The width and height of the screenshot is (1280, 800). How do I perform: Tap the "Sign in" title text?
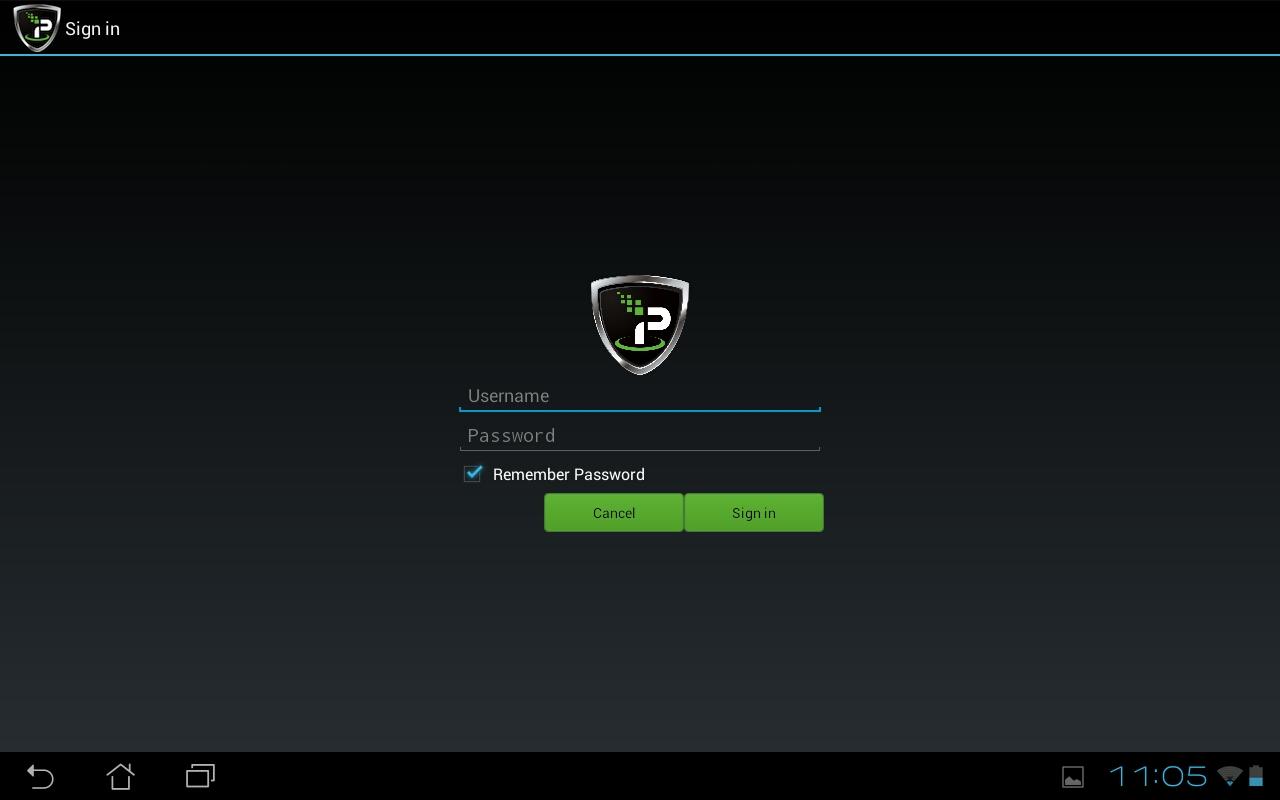(x=92, y=29)
